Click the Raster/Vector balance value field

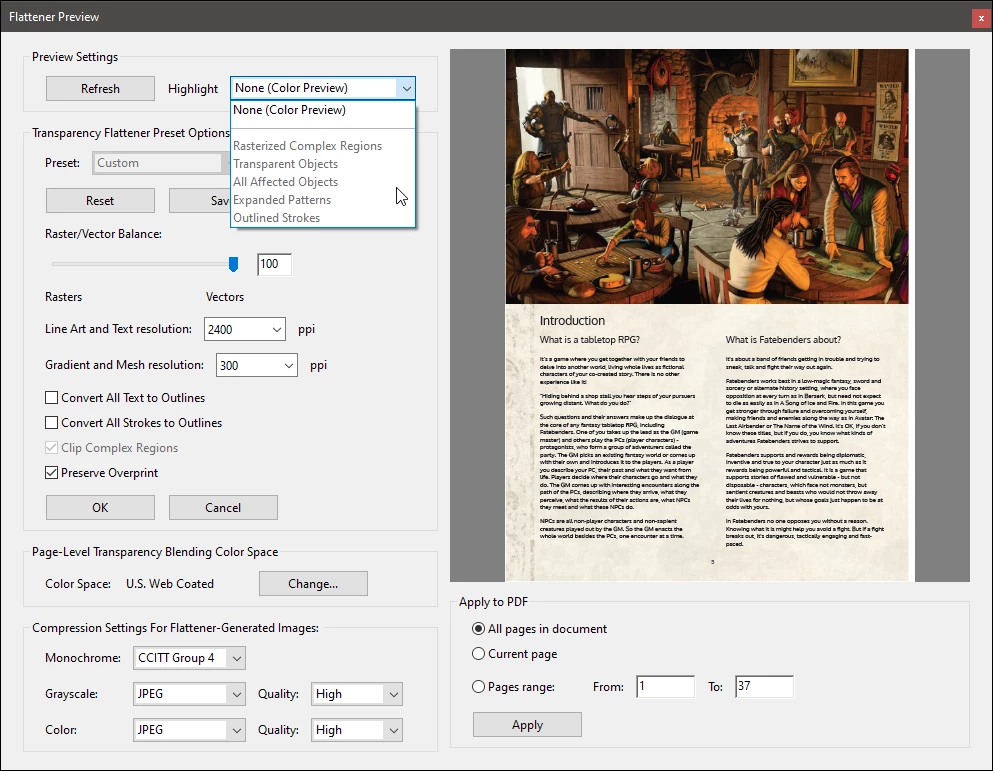pyautogui.click(x=274, y=264)
